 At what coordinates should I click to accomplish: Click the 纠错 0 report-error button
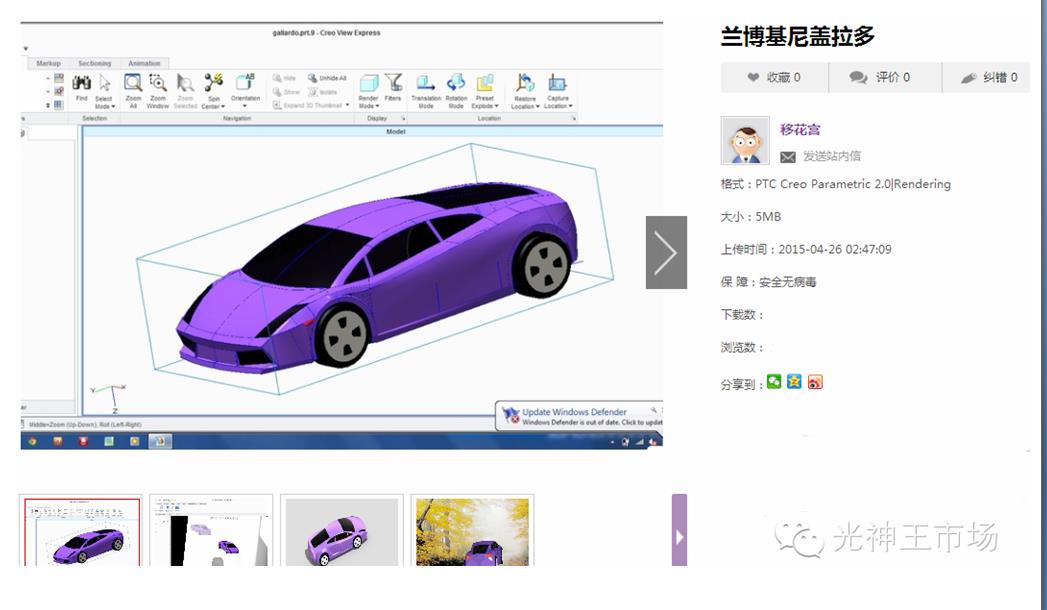(x=986, y=77)
